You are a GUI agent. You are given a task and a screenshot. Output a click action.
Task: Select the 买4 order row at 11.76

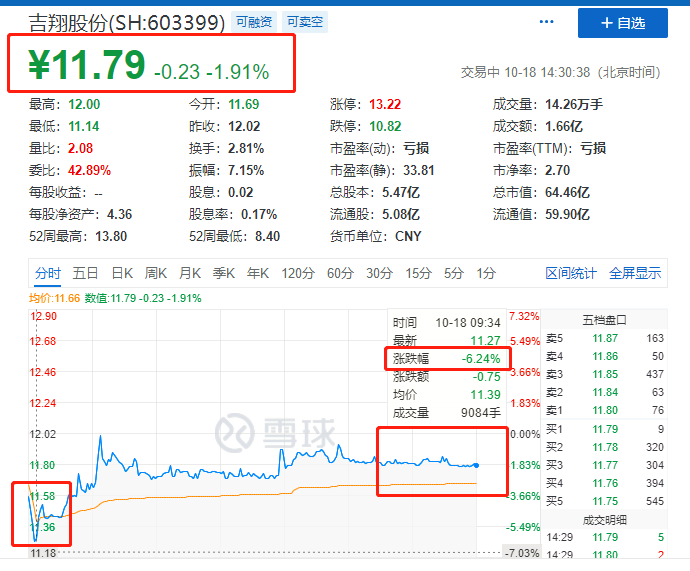coord(605,483)
